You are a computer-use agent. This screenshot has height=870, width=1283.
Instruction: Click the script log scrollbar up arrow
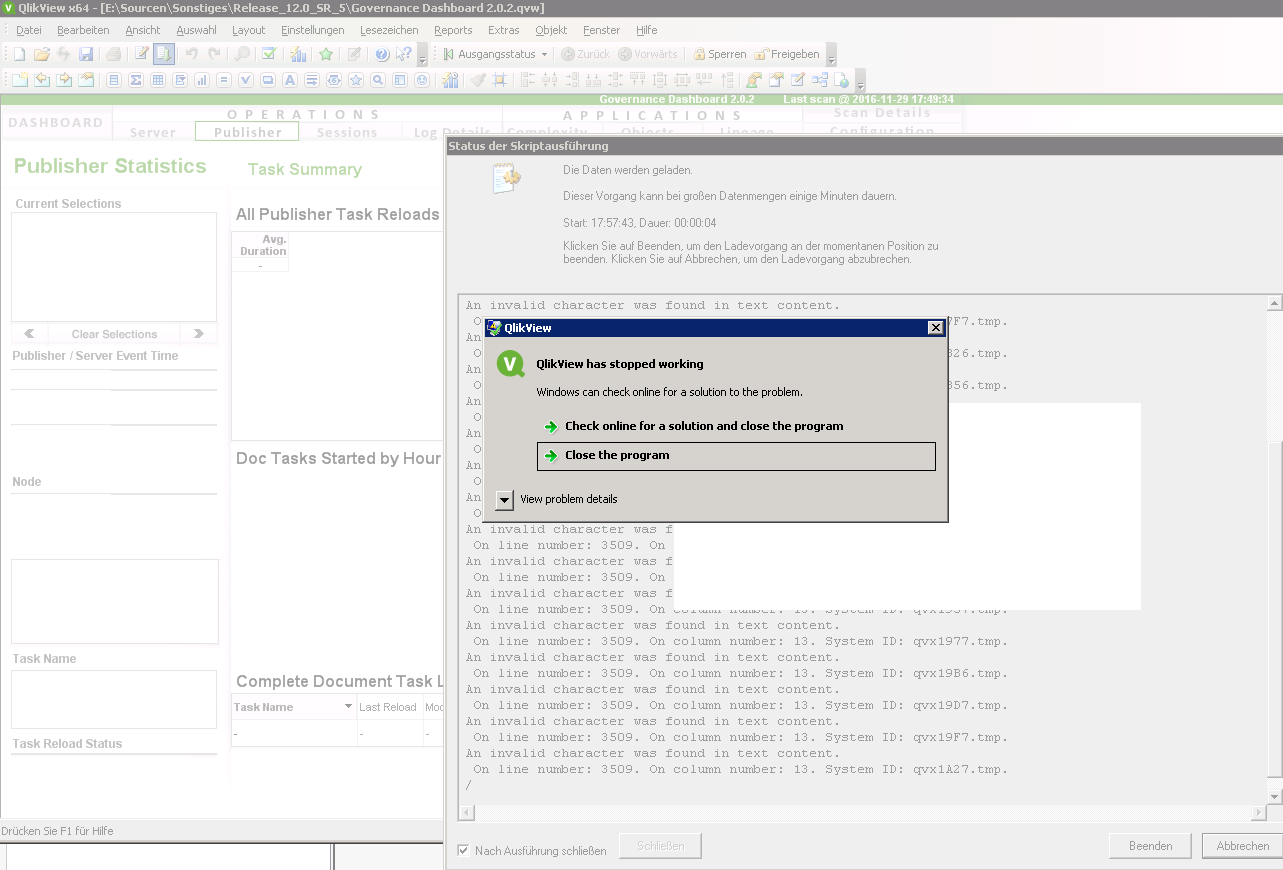point(1274,303)
